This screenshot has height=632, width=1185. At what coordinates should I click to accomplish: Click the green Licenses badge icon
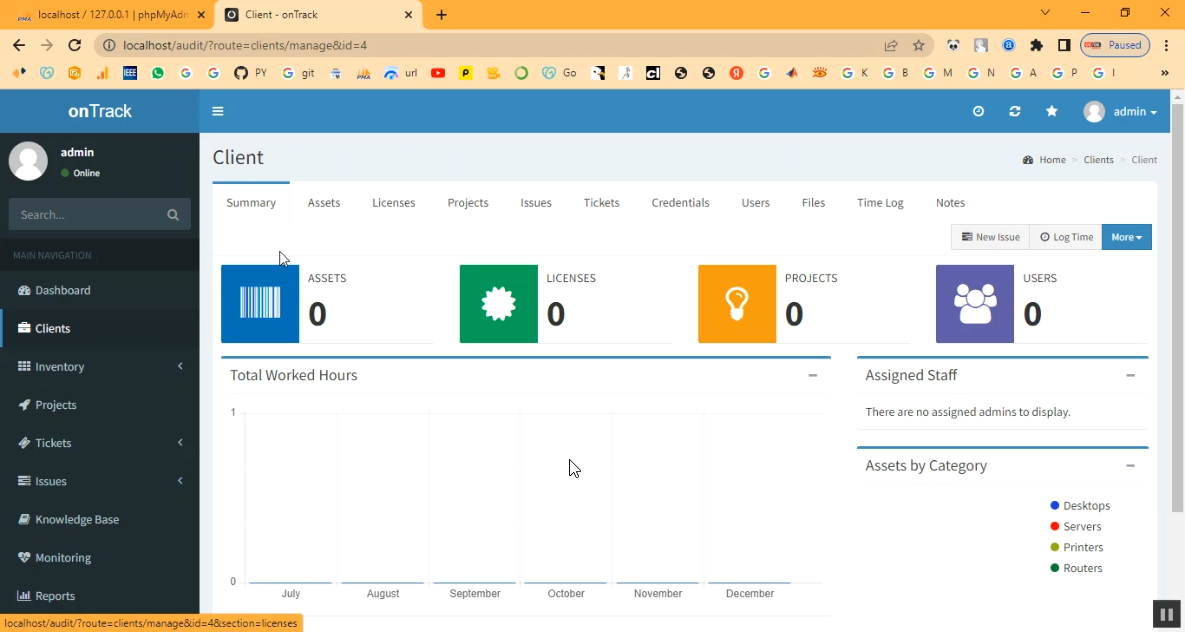(498, 304)
